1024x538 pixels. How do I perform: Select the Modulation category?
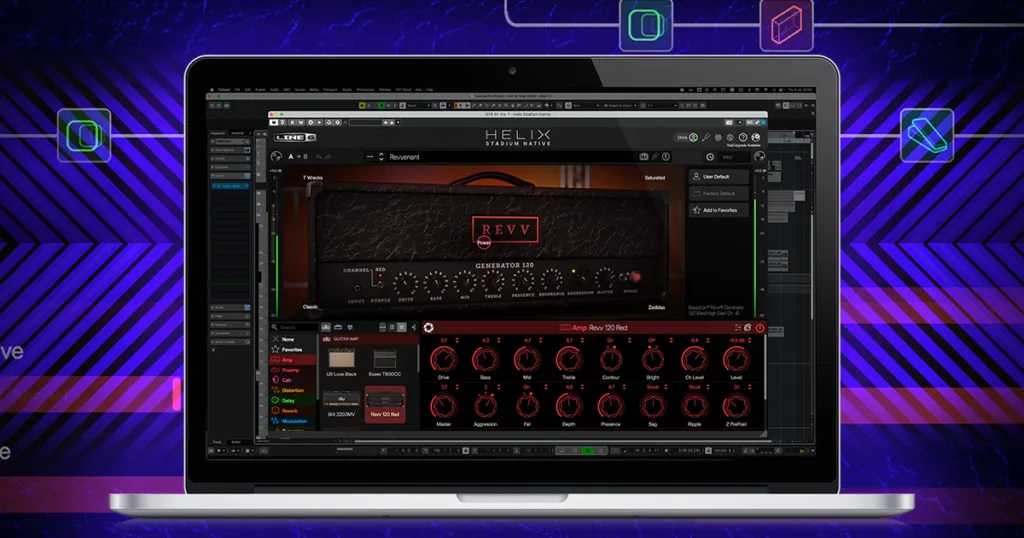click(x=293, y=421)
